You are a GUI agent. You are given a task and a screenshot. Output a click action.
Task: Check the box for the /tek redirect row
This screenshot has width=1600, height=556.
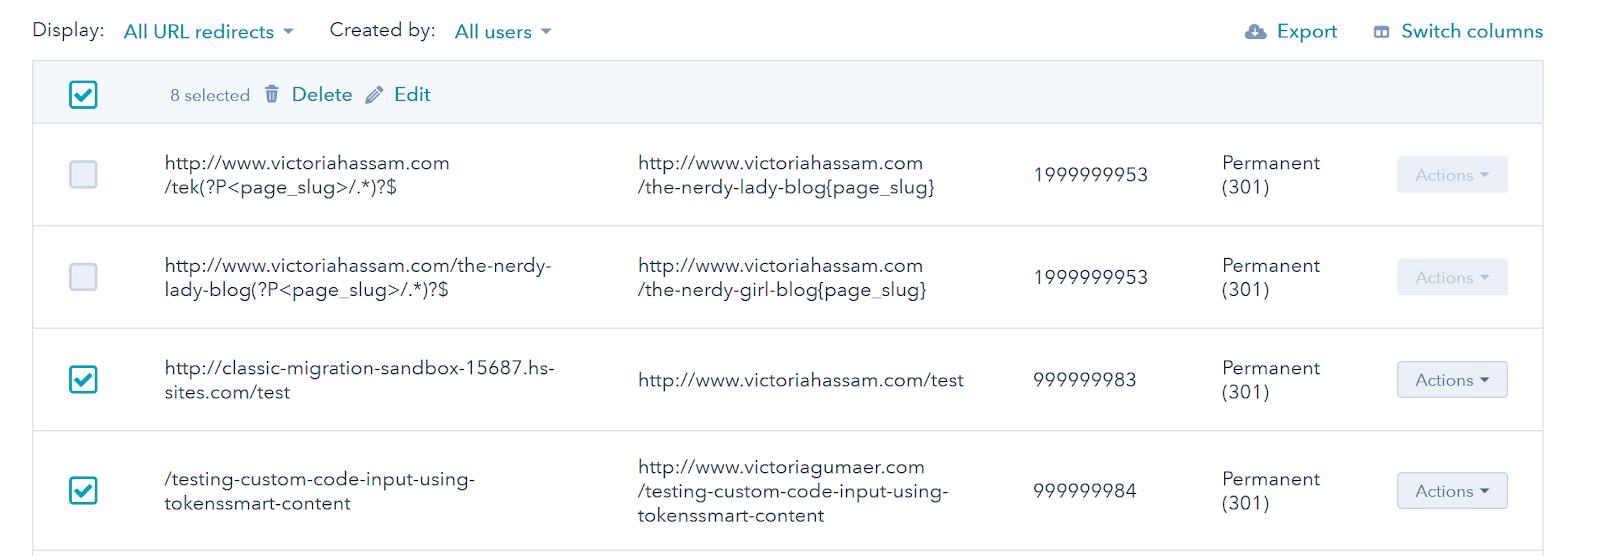(x=83, y=175)
